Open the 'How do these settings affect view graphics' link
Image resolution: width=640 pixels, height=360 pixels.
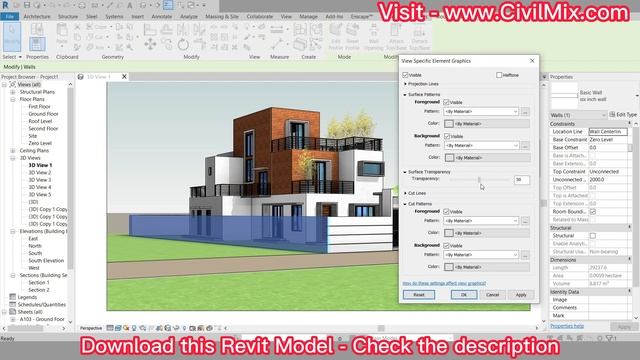tap(444, 283)
